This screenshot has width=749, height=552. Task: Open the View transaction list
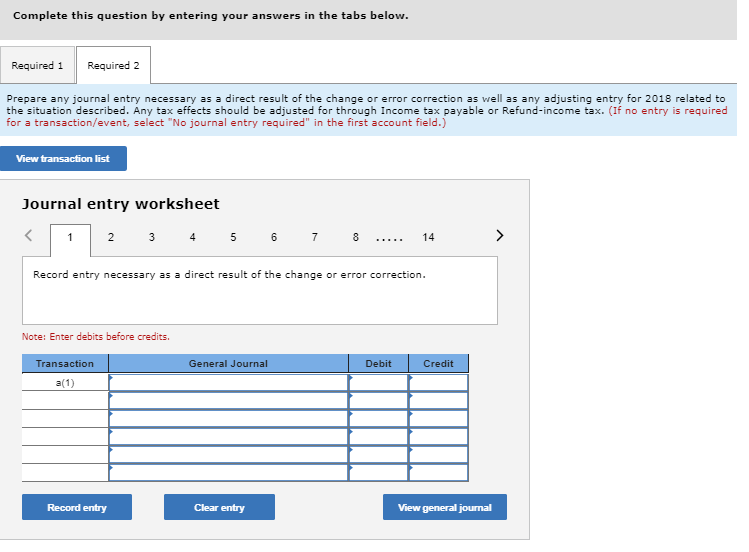point(64,159)
